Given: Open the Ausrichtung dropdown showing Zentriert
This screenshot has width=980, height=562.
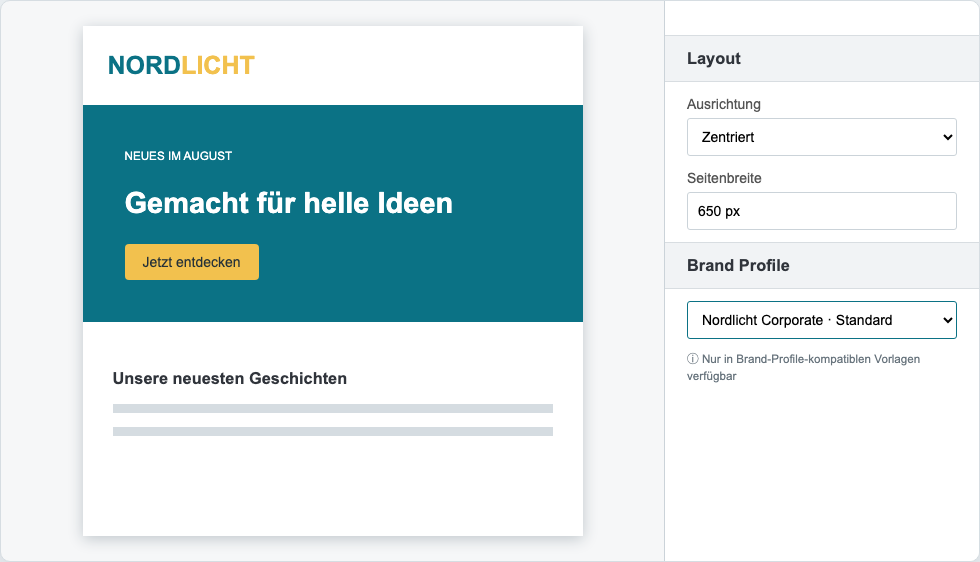Looking at the screenshot, I should [821, 137].
